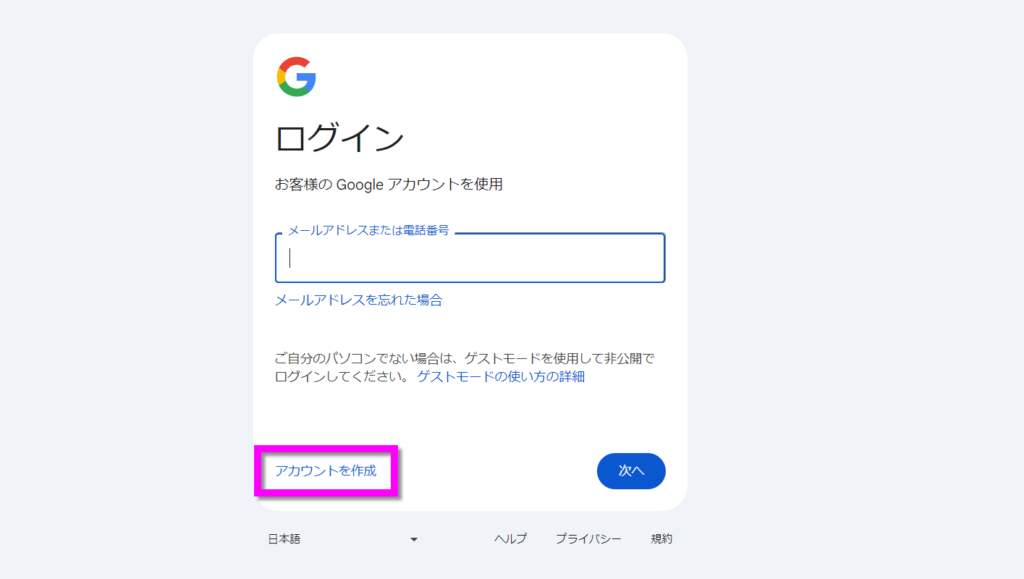Click the Google G logo
Viewport: 1024px width, 579px height.
[296, 77]
